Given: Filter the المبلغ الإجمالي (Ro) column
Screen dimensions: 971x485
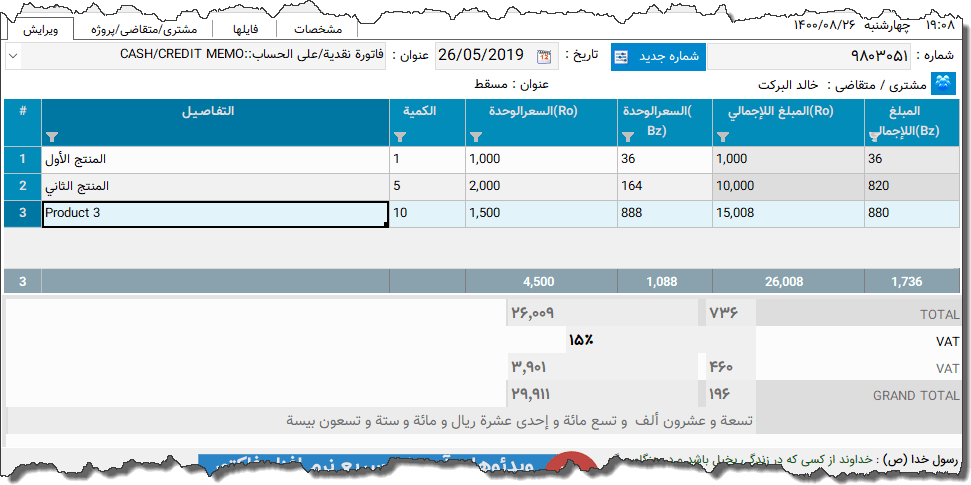Looking at the screenshot, I should pyautogui.click(x=723, y=137).
